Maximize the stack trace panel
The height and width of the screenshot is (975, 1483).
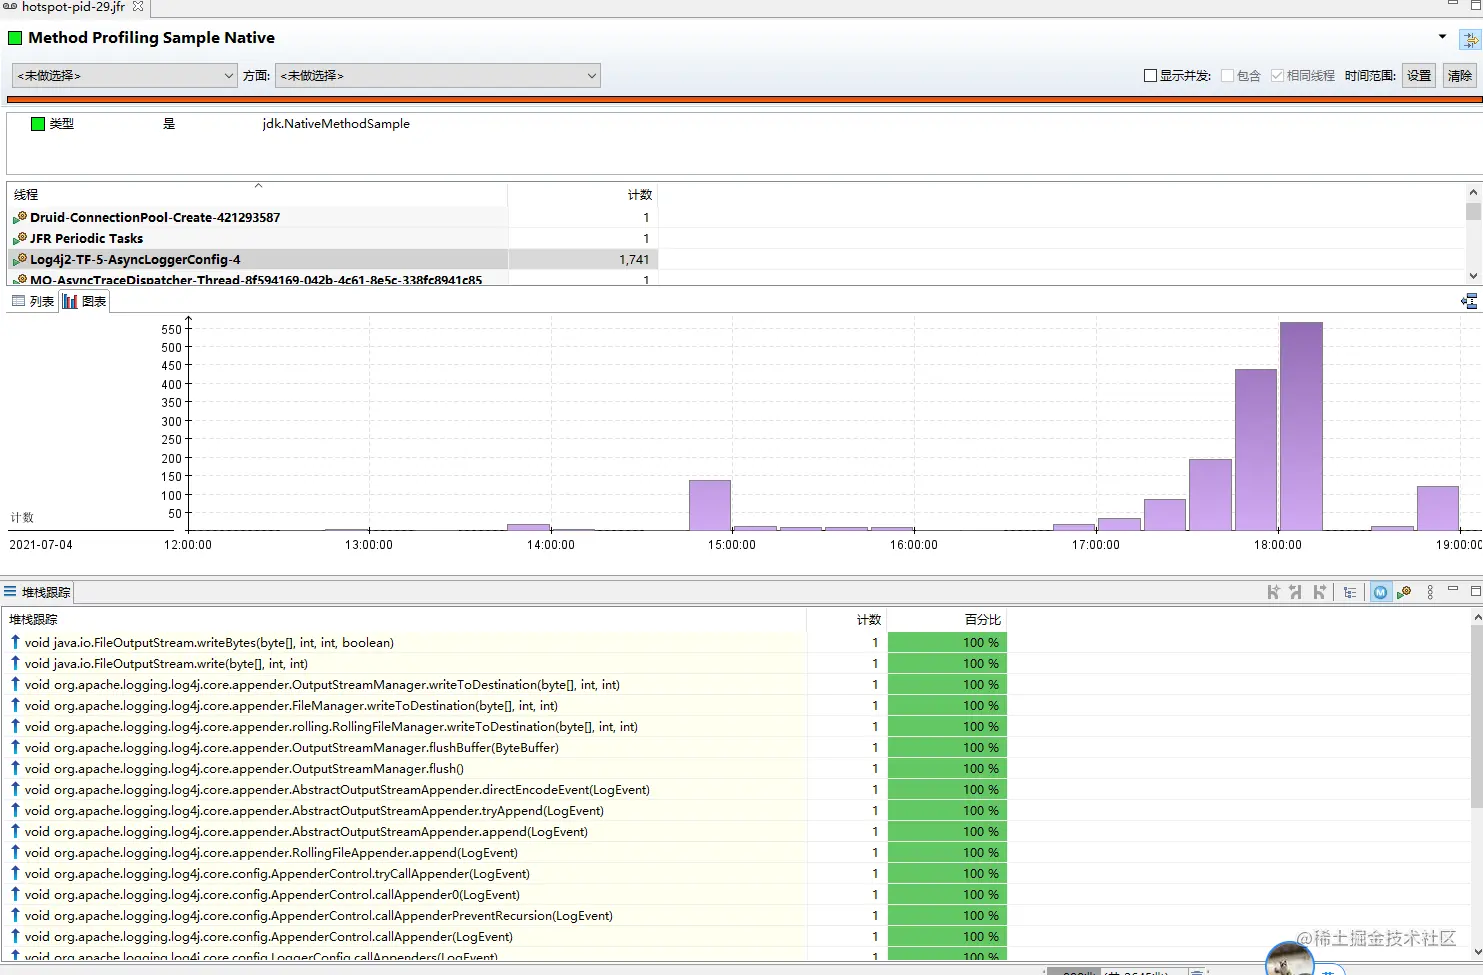(x=1475, y=591)
